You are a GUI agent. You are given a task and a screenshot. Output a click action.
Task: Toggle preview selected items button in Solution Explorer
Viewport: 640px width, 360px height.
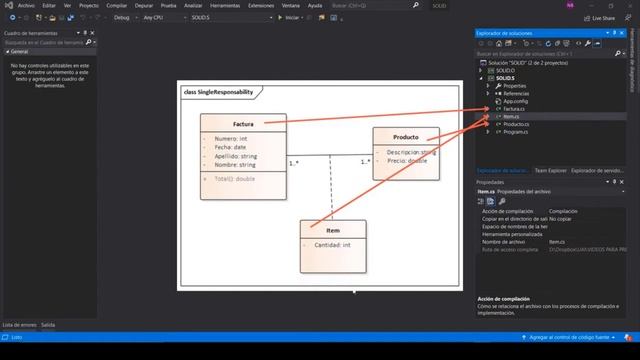point(598,43)
